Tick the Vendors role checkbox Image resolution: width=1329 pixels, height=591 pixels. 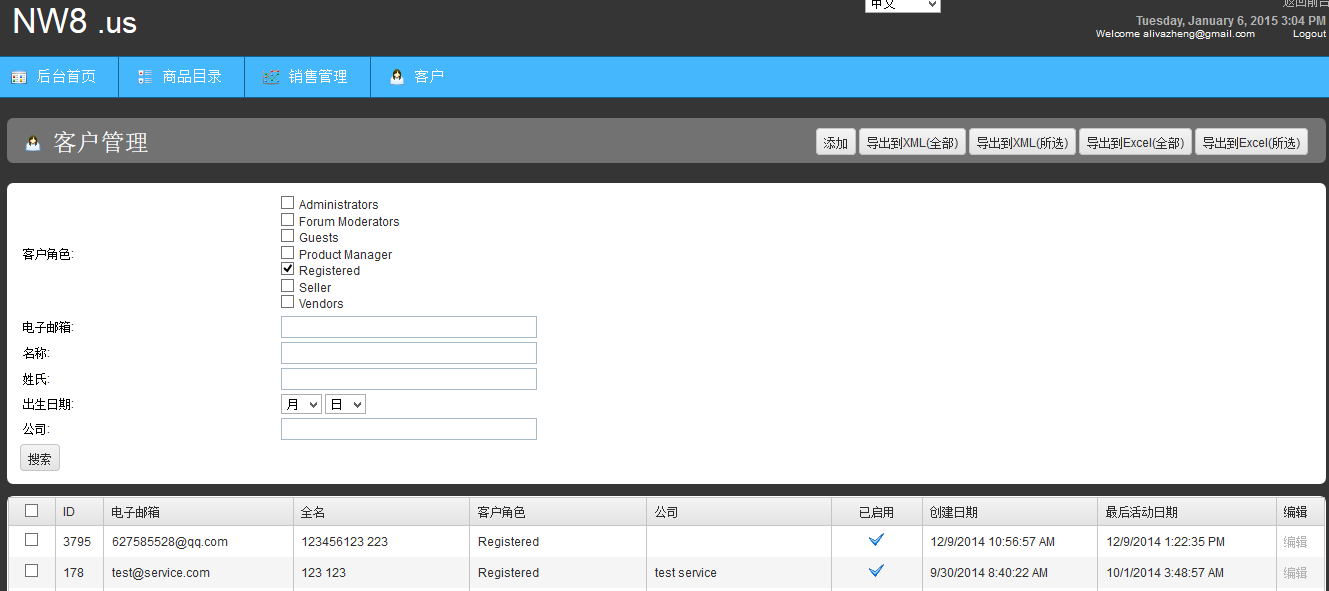pos(288,302)
